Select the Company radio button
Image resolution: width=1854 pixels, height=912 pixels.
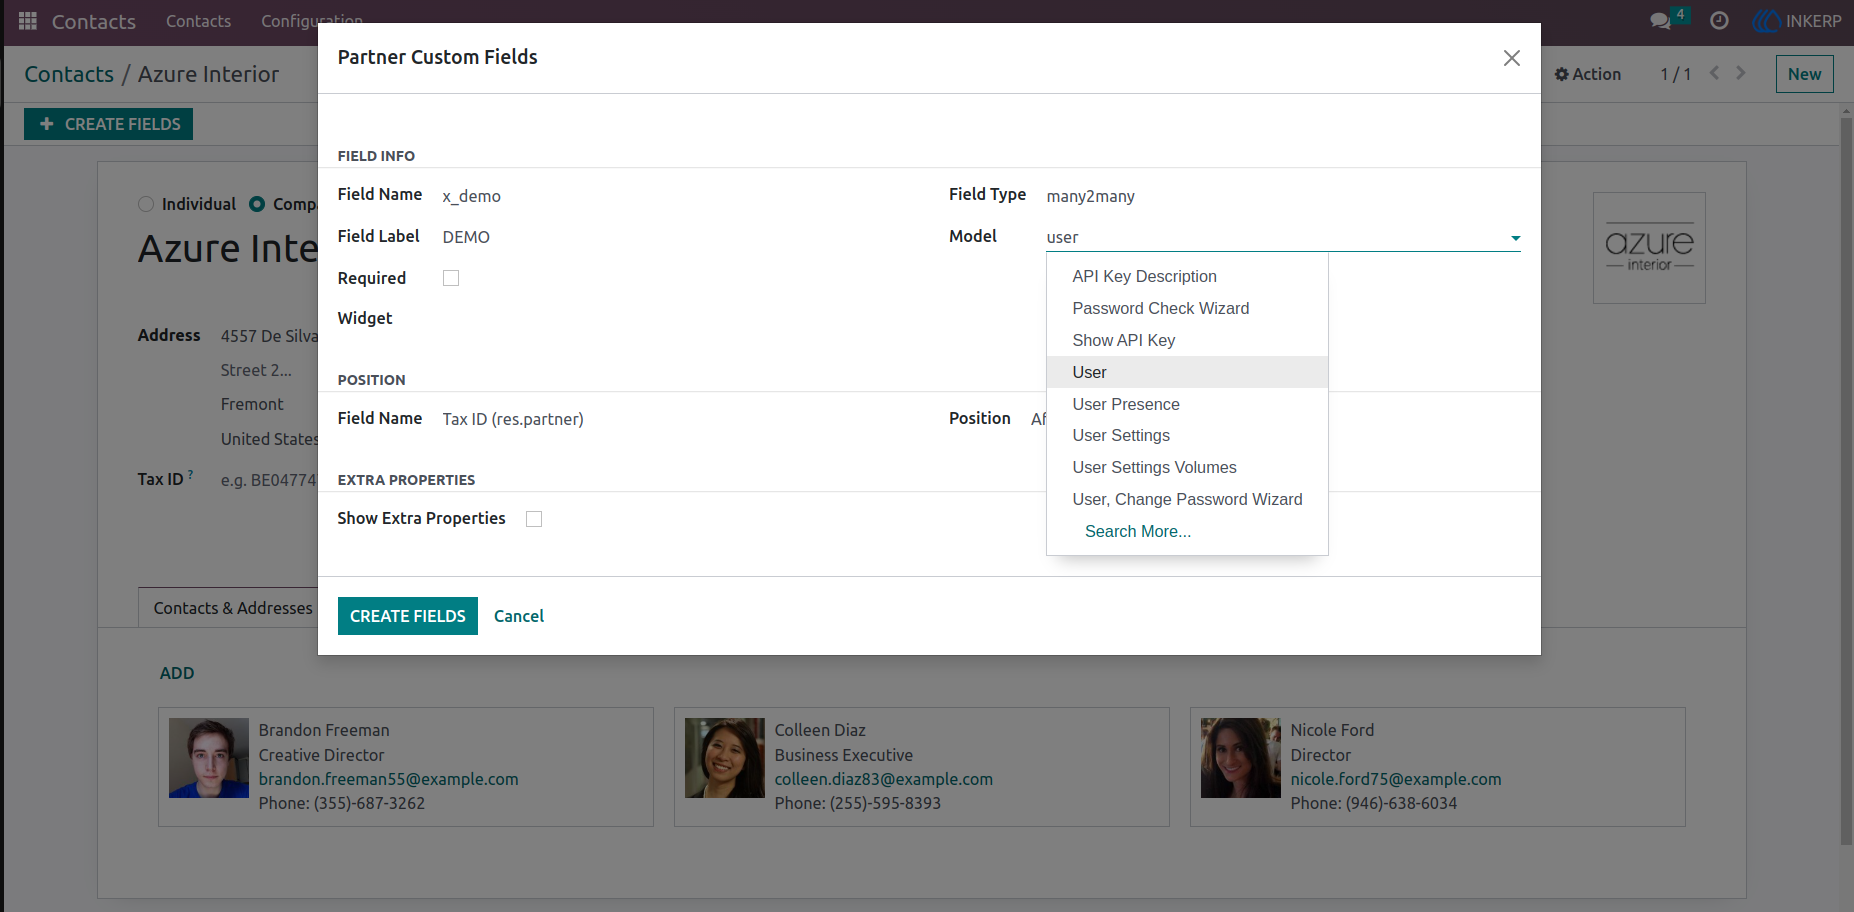[257, 204]
